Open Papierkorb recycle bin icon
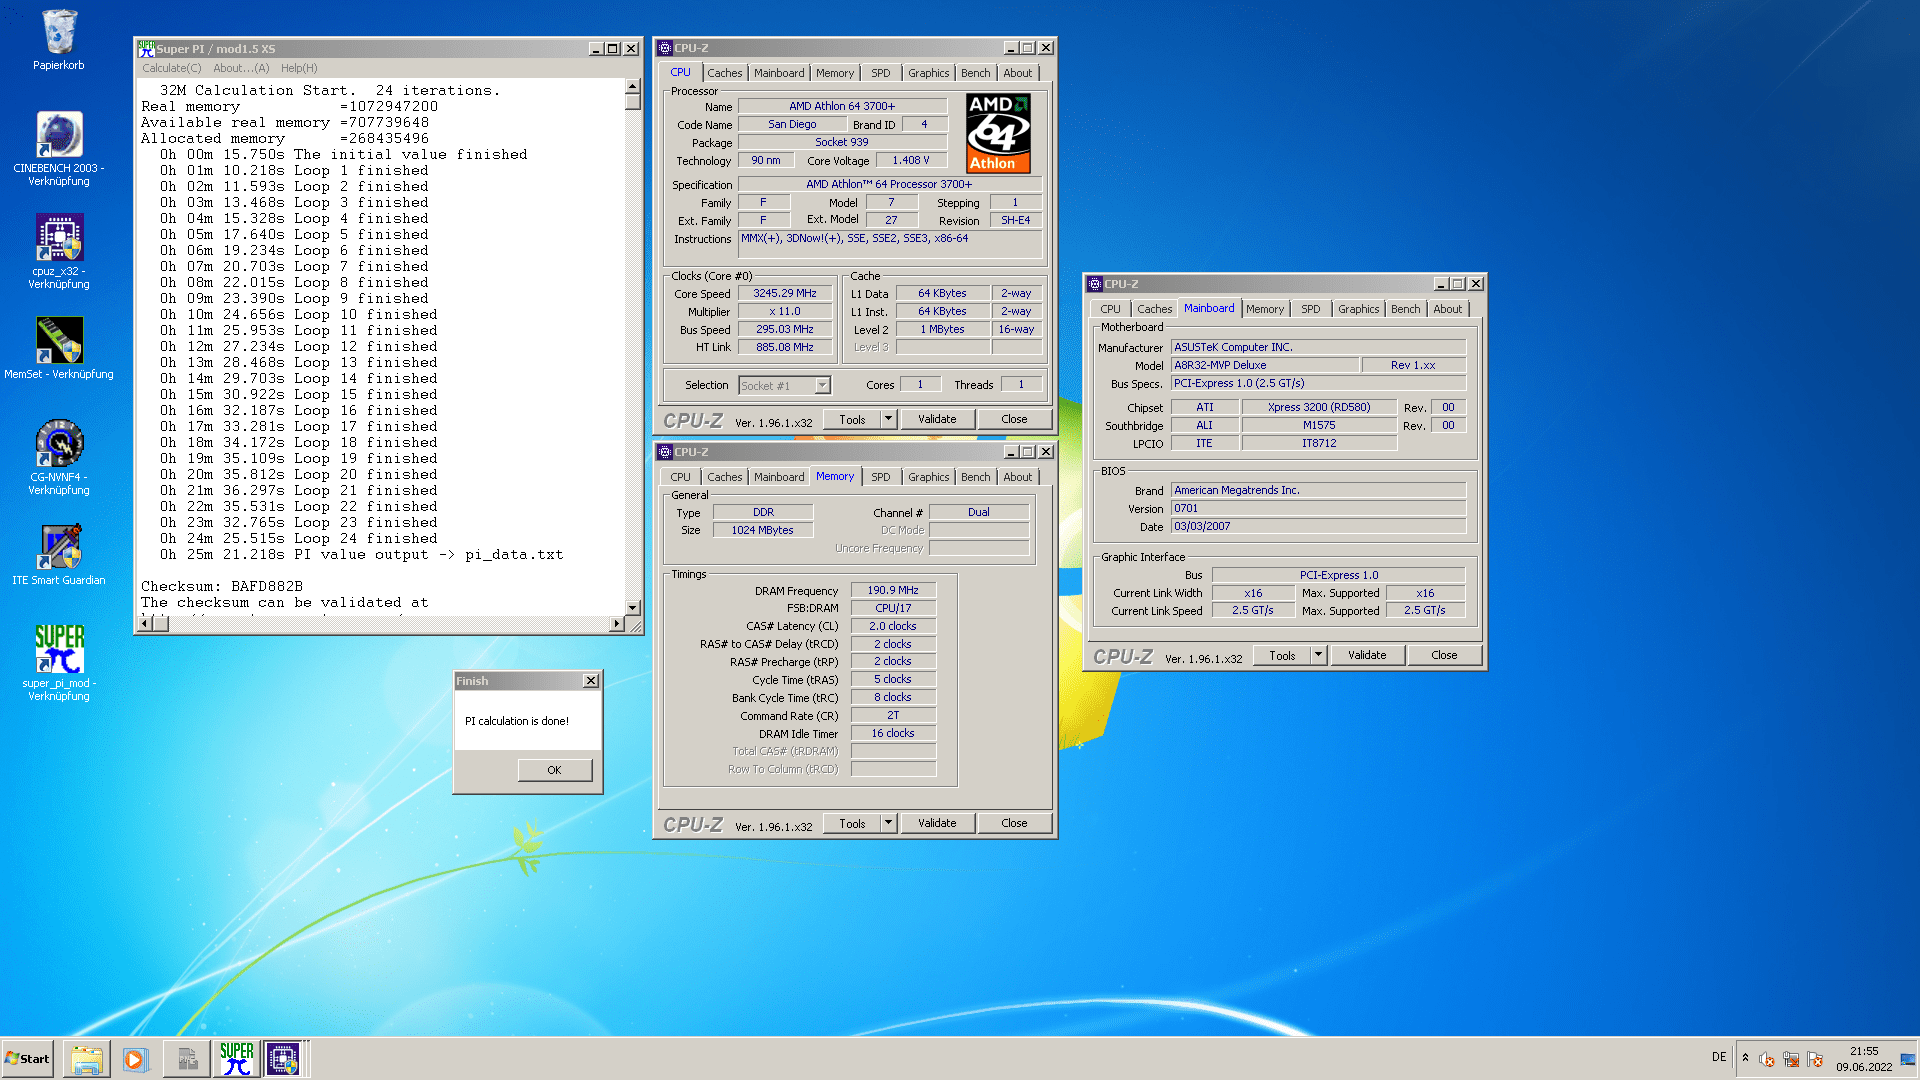The height and width of the screenshot is (1080, 1920). tap(59, 40)
